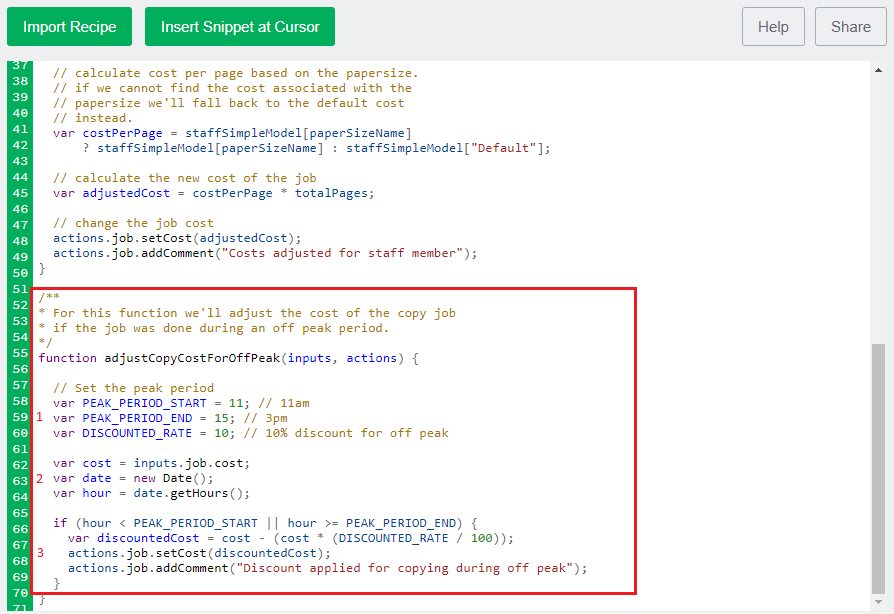Click line number 38 in gutter
894x614 pixels.
20,81
